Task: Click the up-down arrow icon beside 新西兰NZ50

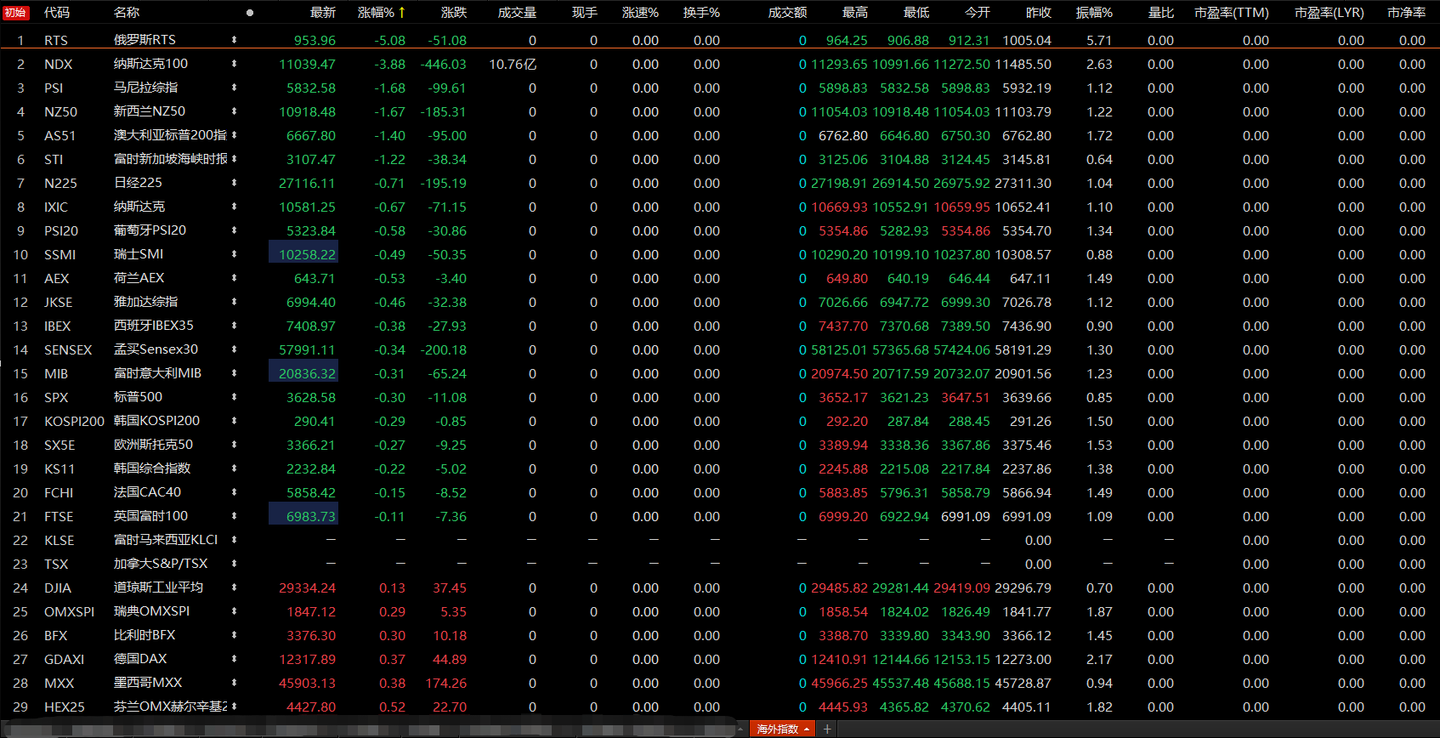Action: tap(234, 112)
